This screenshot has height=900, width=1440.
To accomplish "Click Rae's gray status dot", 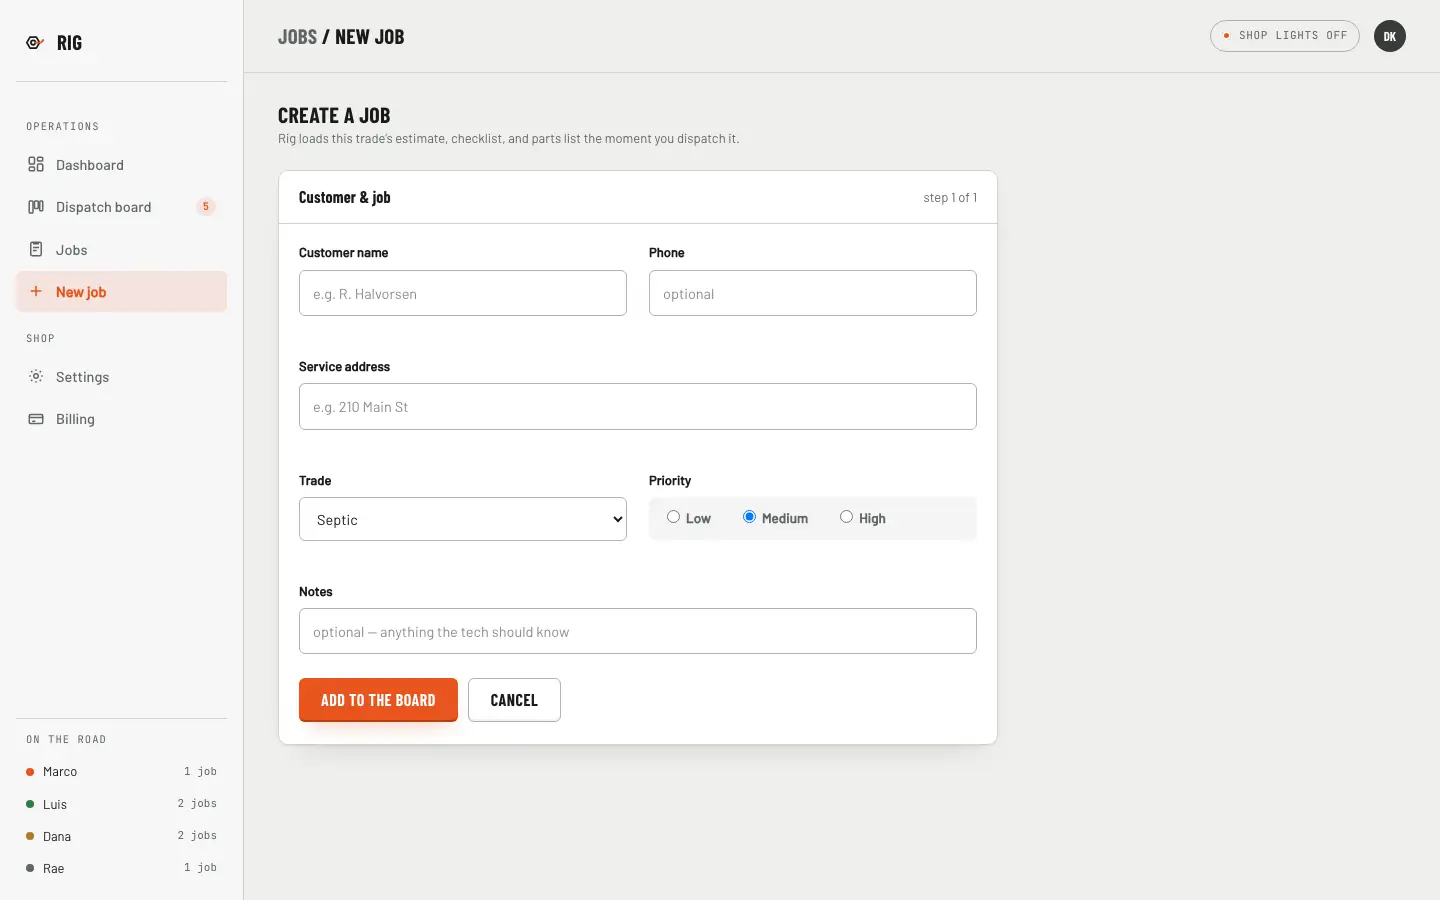I will click(30, 868).
